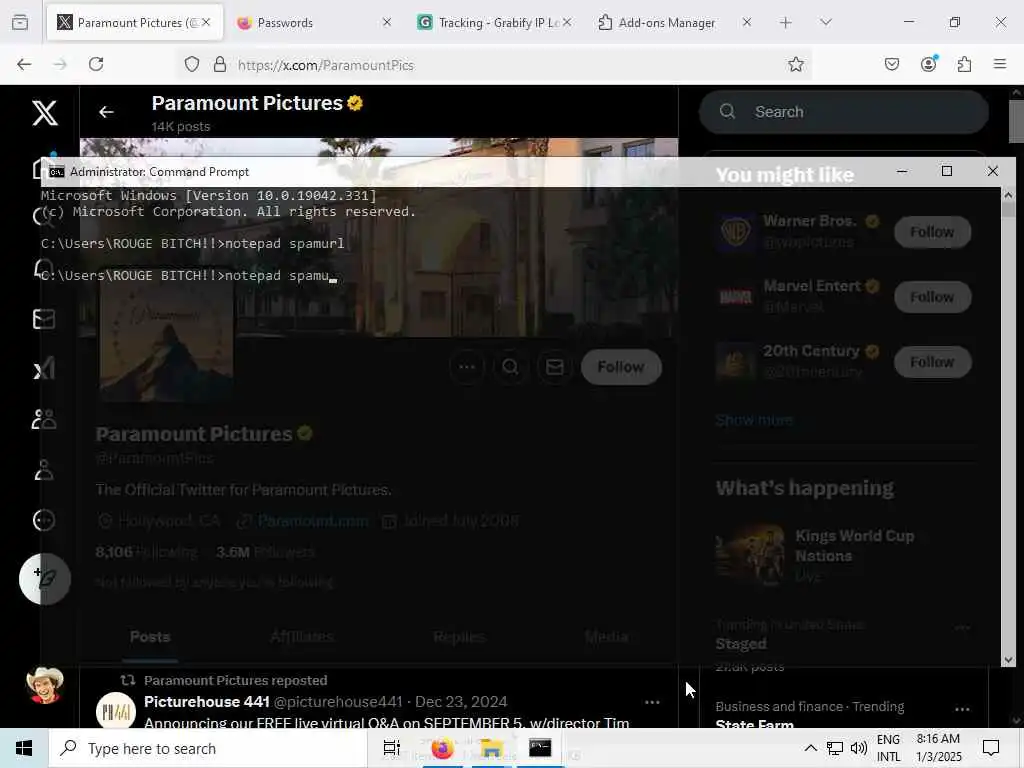Follow Warner Bros.
The width and height of the screenshot is (1024, 768).
click(932, 232)
